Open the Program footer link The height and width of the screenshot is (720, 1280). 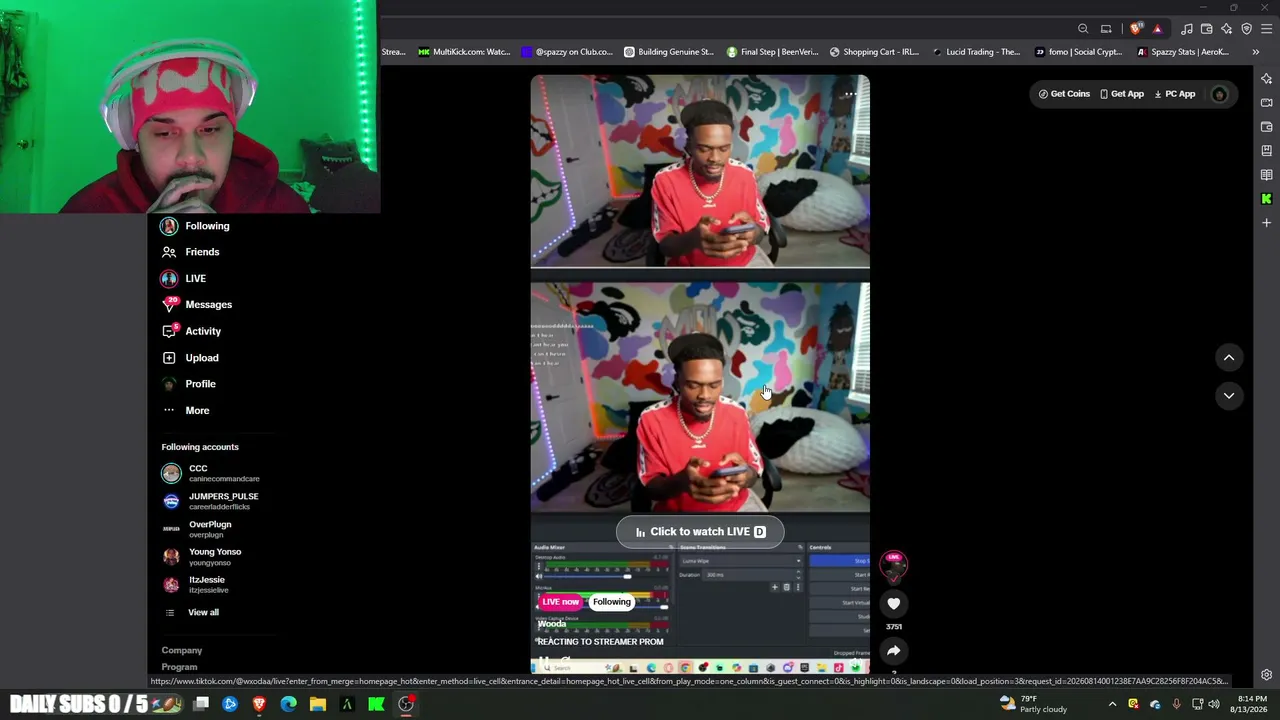pos(179,667)
